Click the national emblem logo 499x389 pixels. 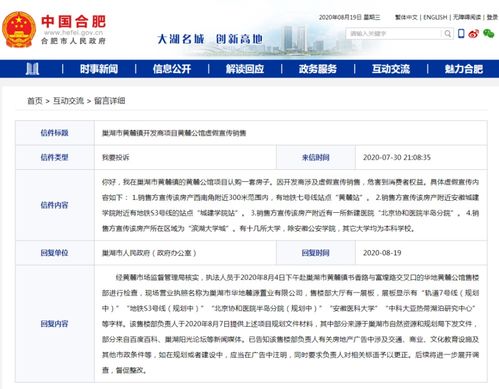tap(19, 30)
